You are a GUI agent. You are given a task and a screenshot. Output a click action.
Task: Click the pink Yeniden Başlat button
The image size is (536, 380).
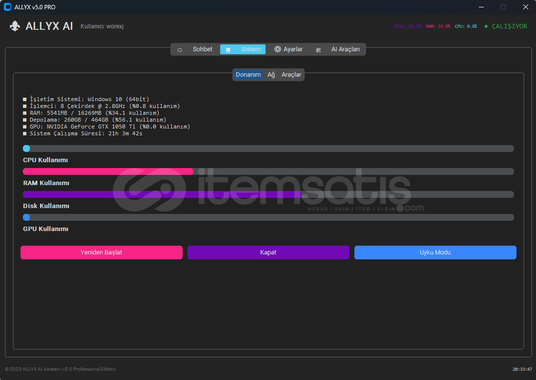pyautogui.click(x=102, y=253)
